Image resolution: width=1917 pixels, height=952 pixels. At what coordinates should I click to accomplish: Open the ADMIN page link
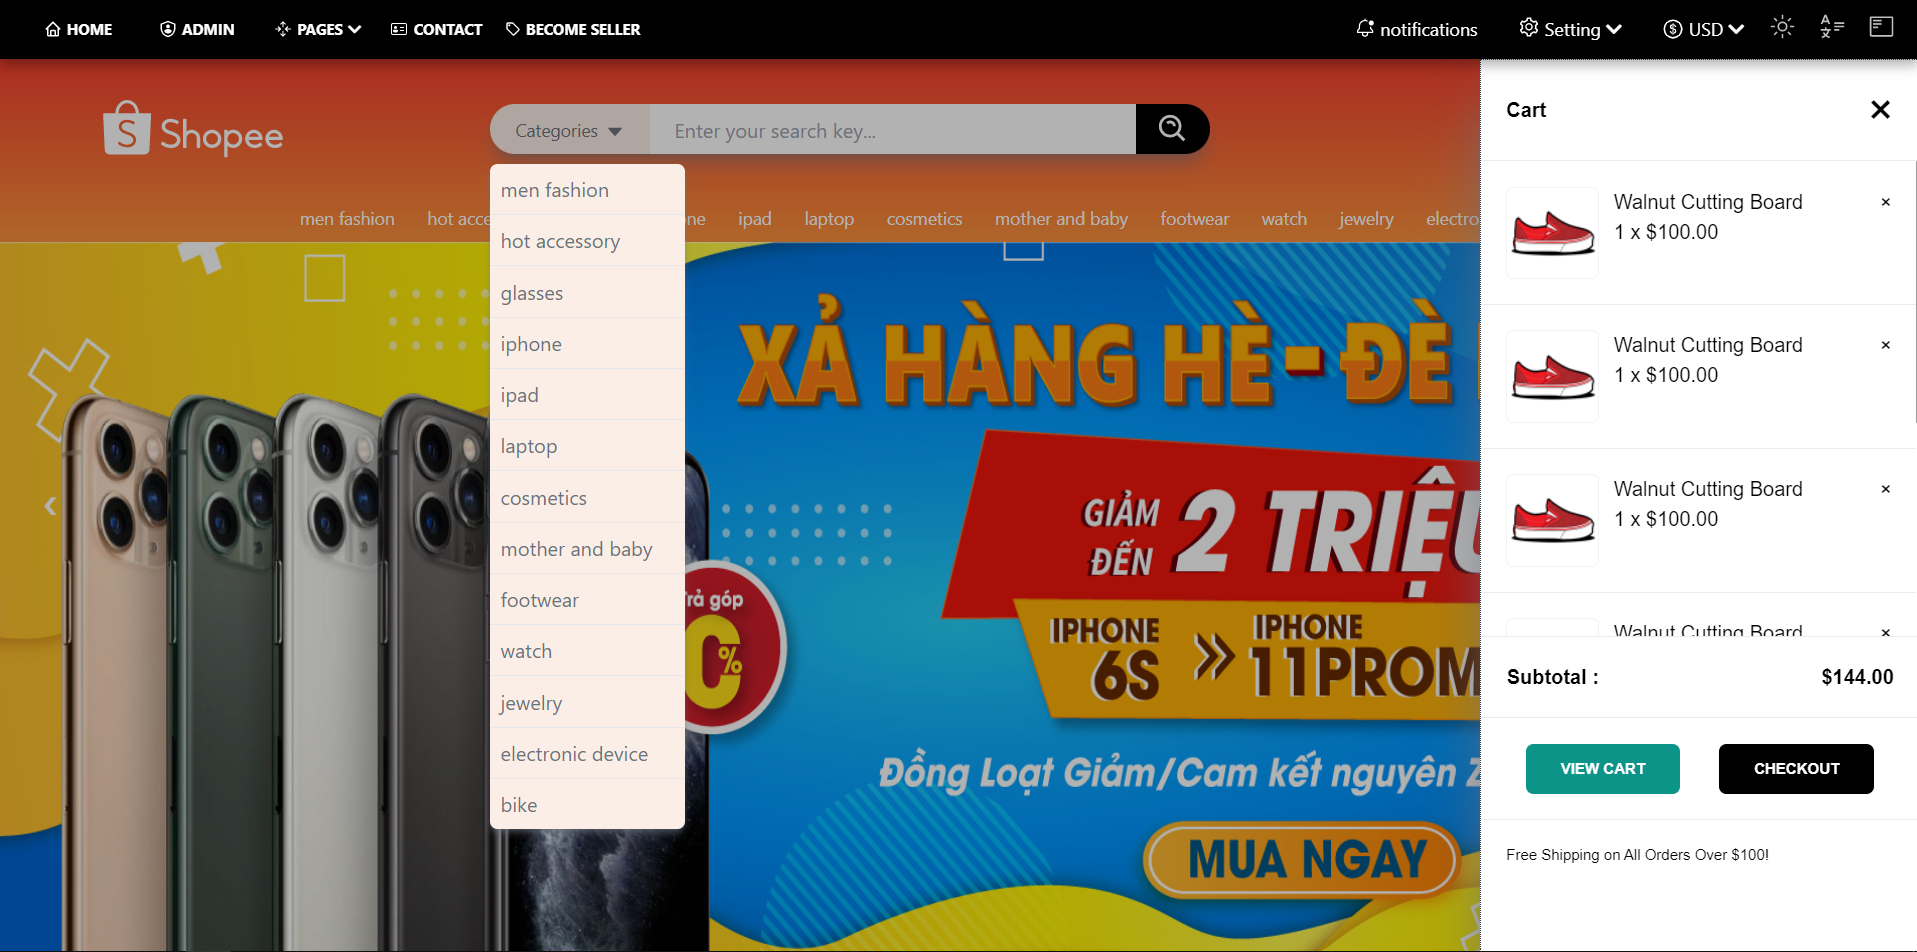click(197, 30)
